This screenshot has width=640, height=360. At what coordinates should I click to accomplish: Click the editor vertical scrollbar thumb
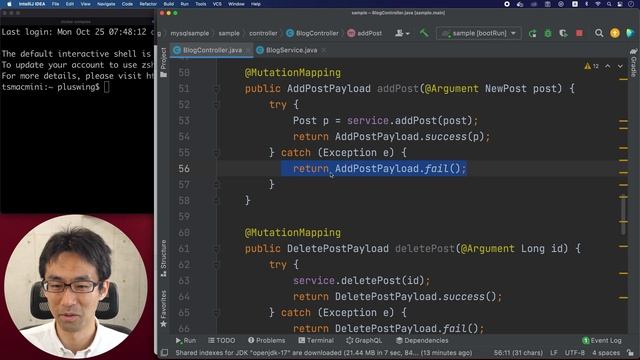[x=623, y=215]
